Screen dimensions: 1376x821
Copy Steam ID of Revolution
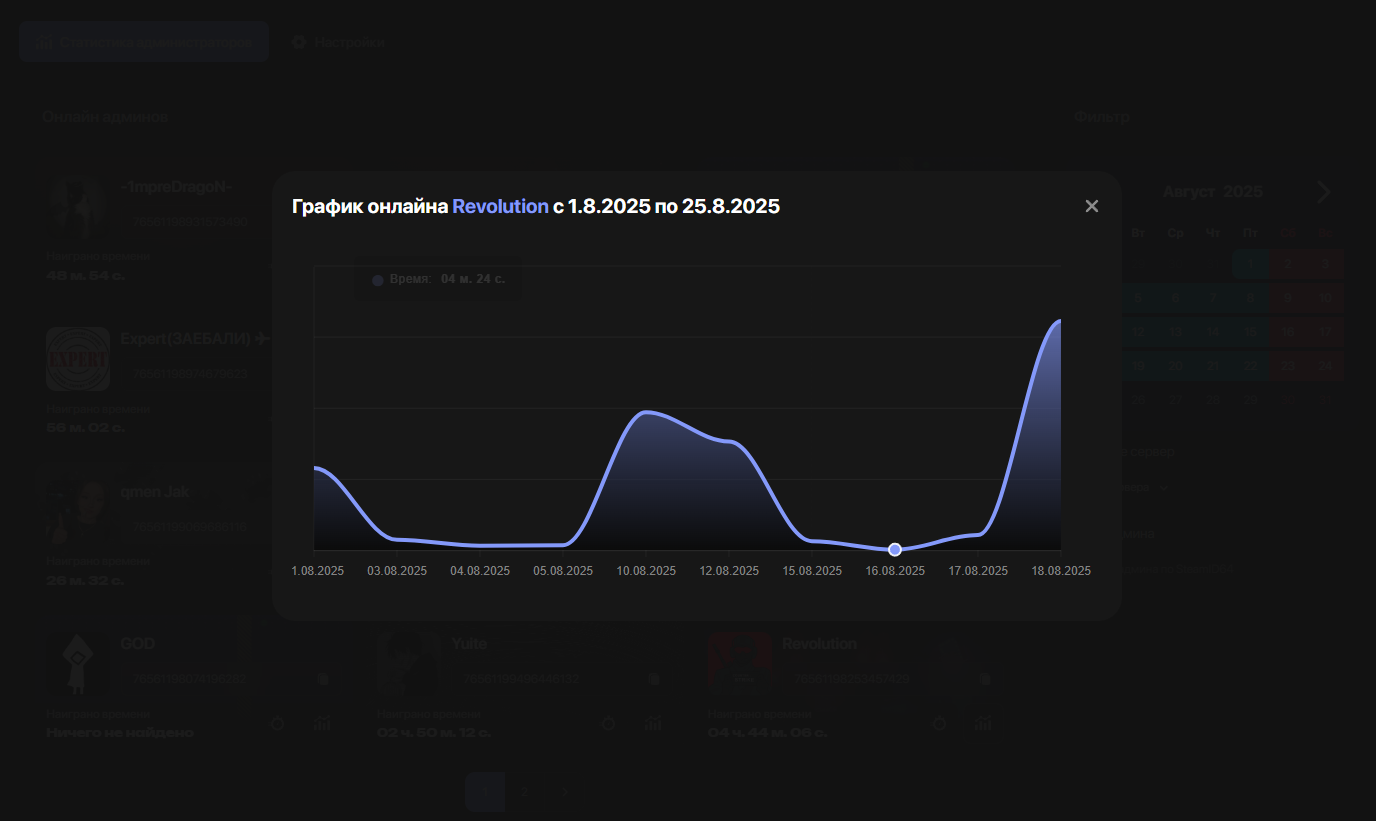985,680
